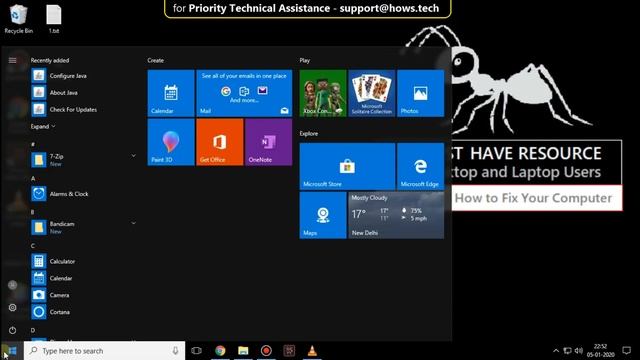Expand the 7-Zip folder chevron
The height and width of the screenshot is (360, 640).
(133, 156)
